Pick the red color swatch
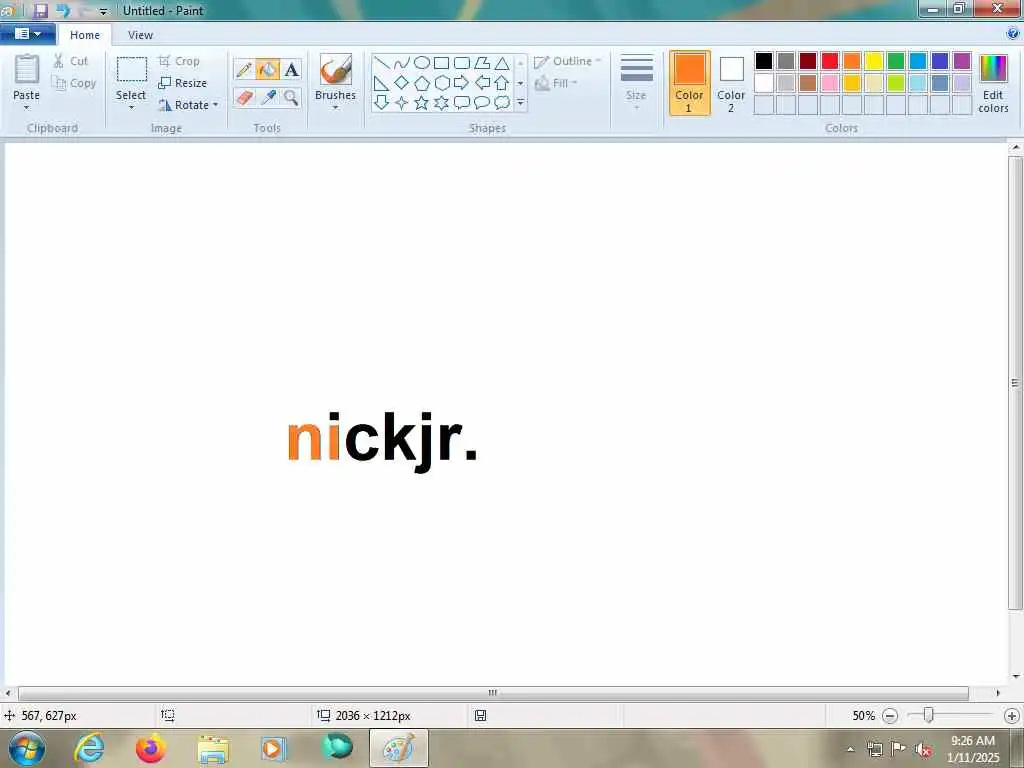The image size is (1024, 768). 830,61
